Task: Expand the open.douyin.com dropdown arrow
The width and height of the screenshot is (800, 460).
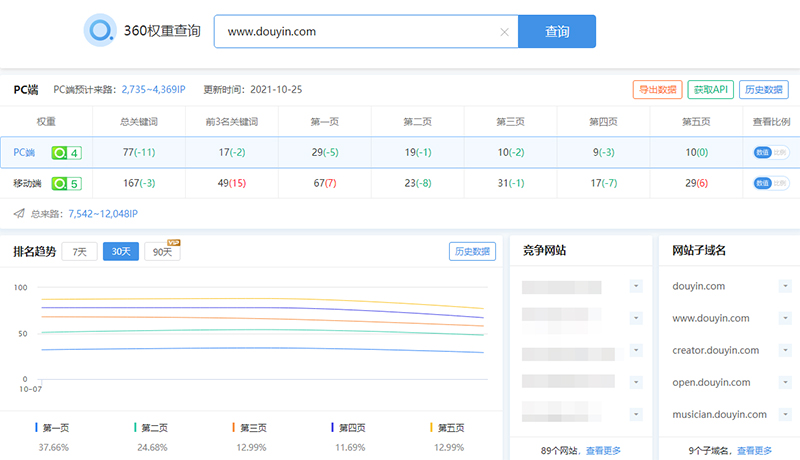Action: [x=785, y=382]
